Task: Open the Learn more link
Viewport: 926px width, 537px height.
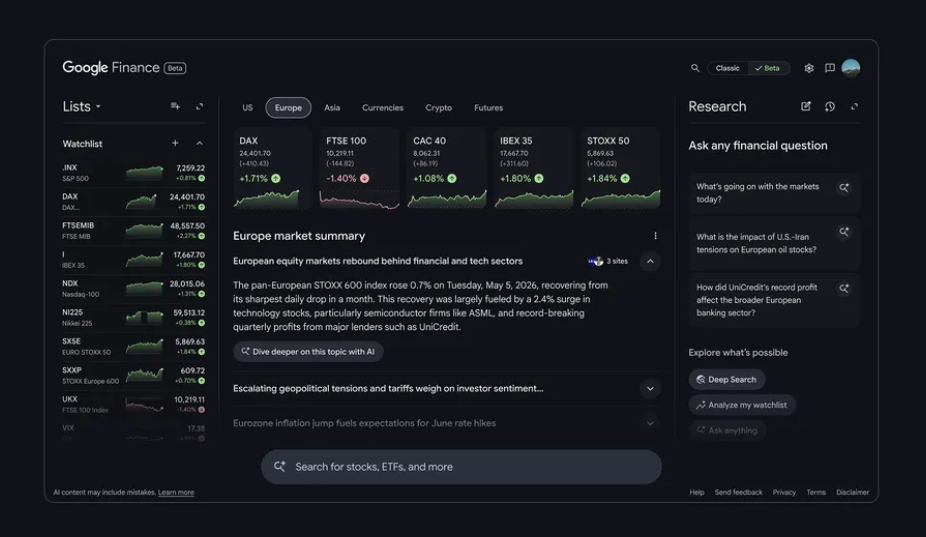Action: tap(176, 493)
